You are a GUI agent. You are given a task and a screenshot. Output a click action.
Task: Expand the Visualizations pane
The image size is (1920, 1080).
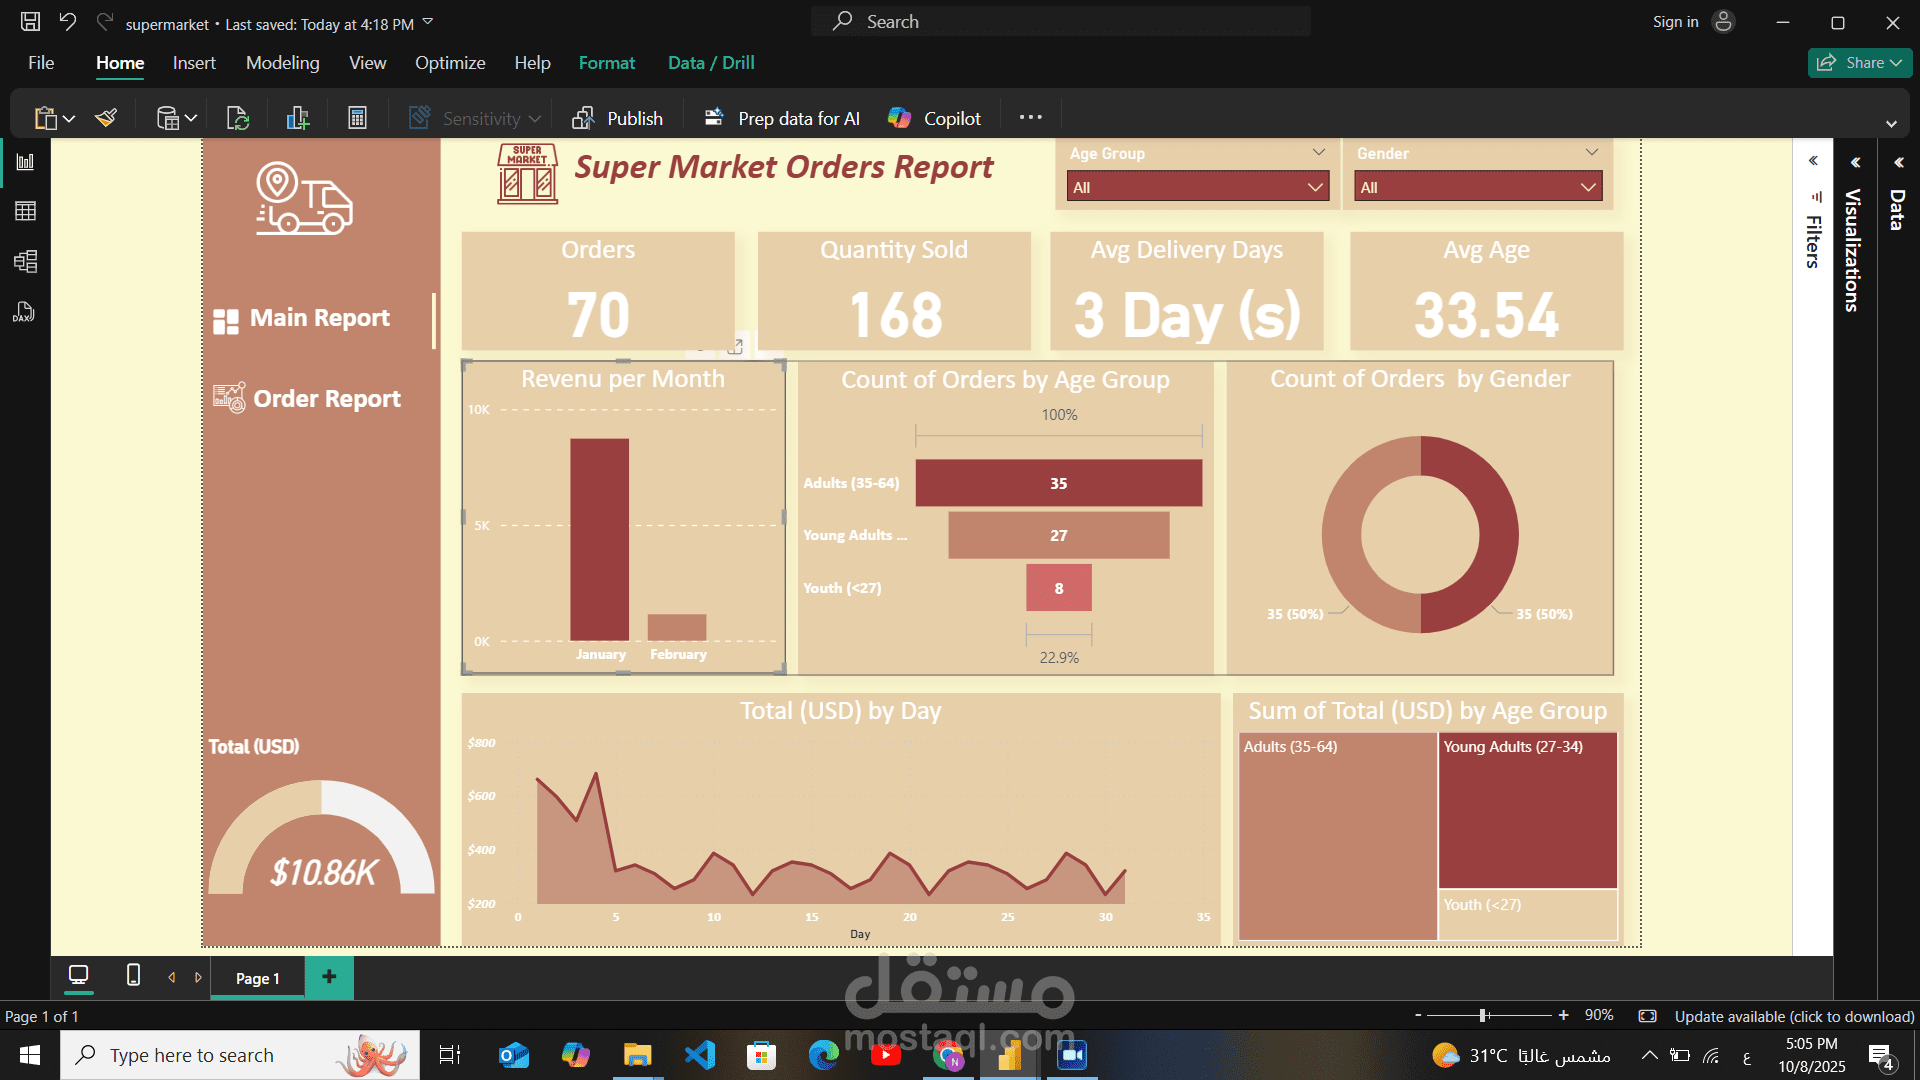tap(1855, 162)
